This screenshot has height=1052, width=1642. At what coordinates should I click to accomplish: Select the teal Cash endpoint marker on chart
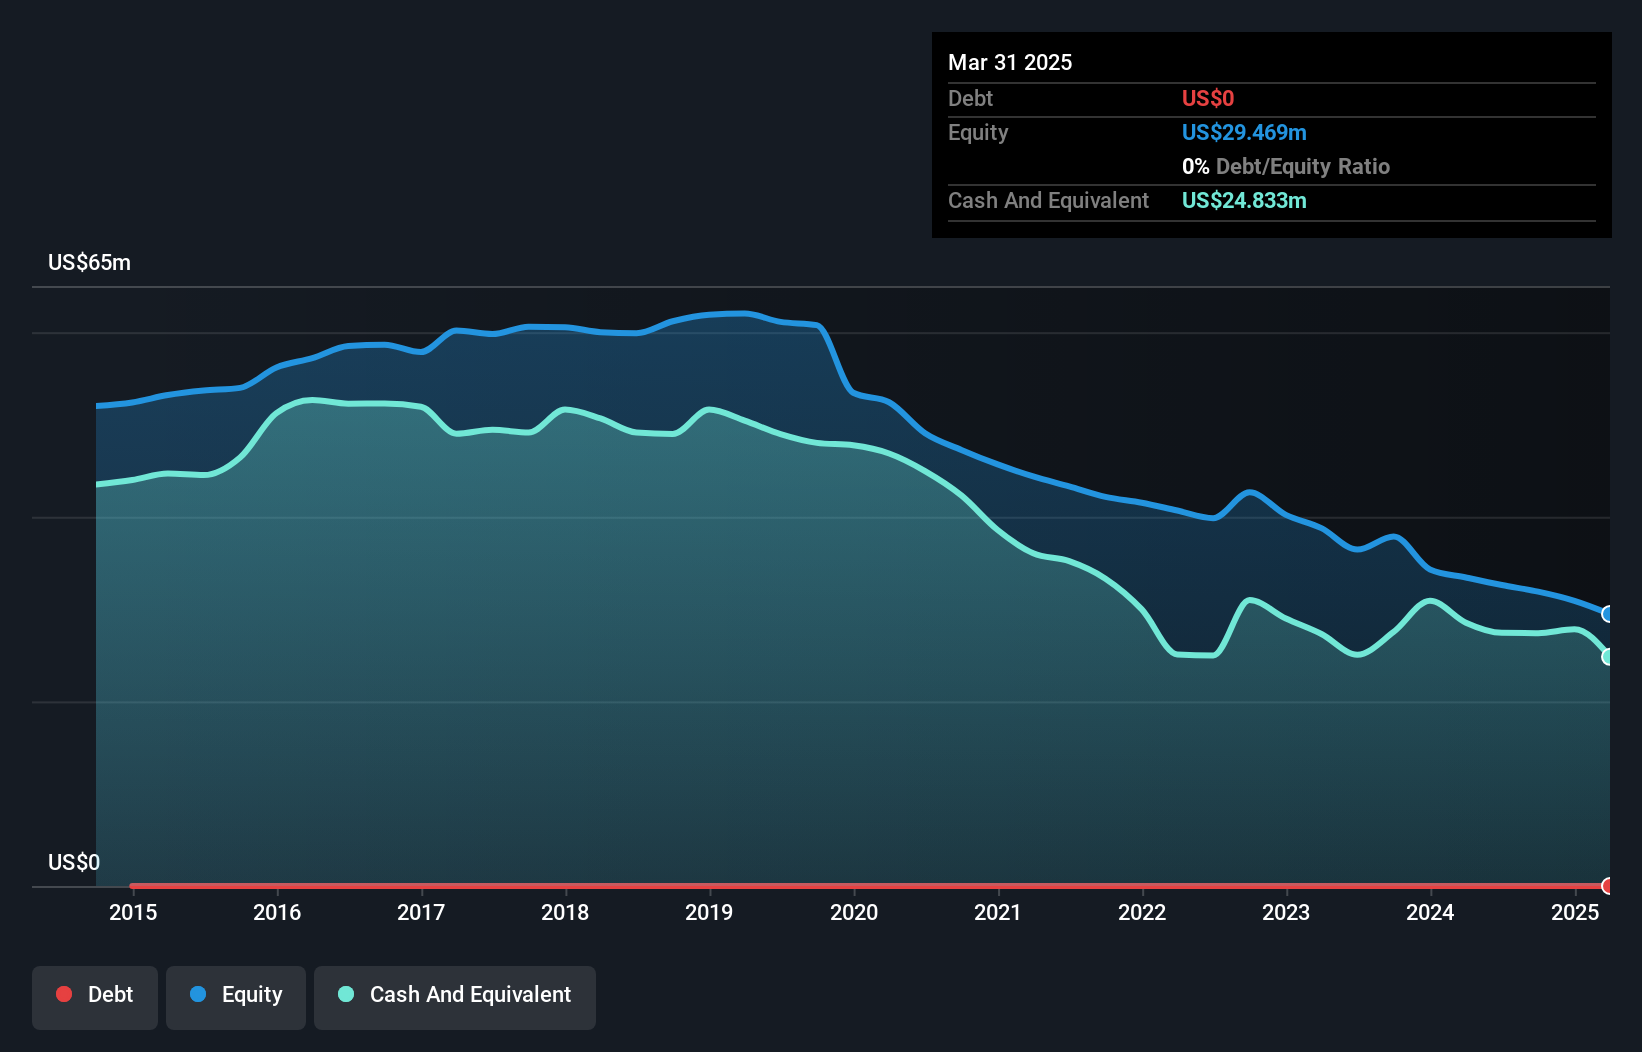[x=1606, y=657]
